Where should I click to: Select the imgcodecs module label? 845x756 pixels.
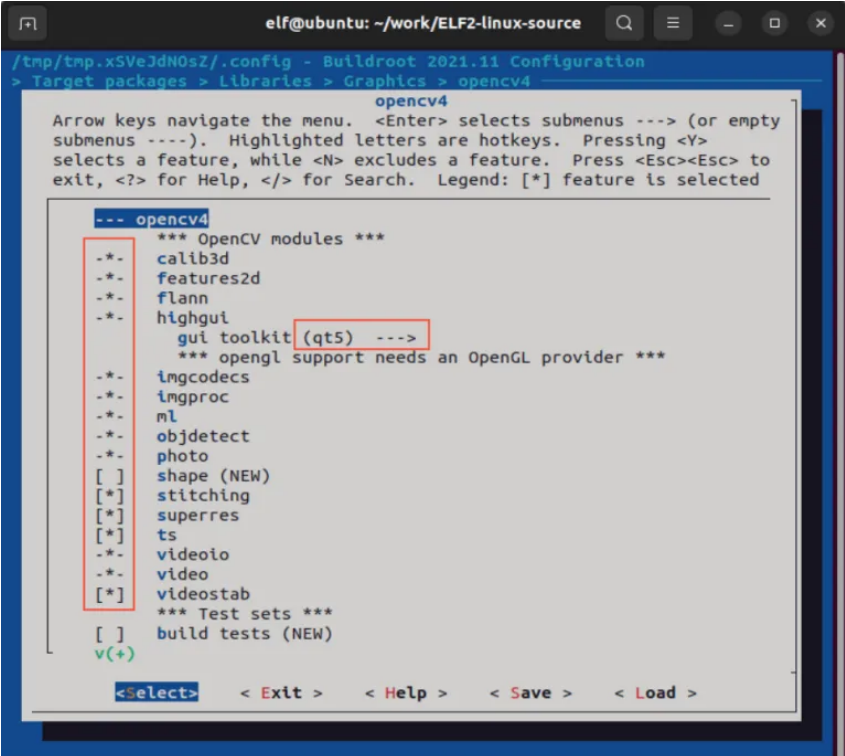pyautogui.click(x=203, y=377)
